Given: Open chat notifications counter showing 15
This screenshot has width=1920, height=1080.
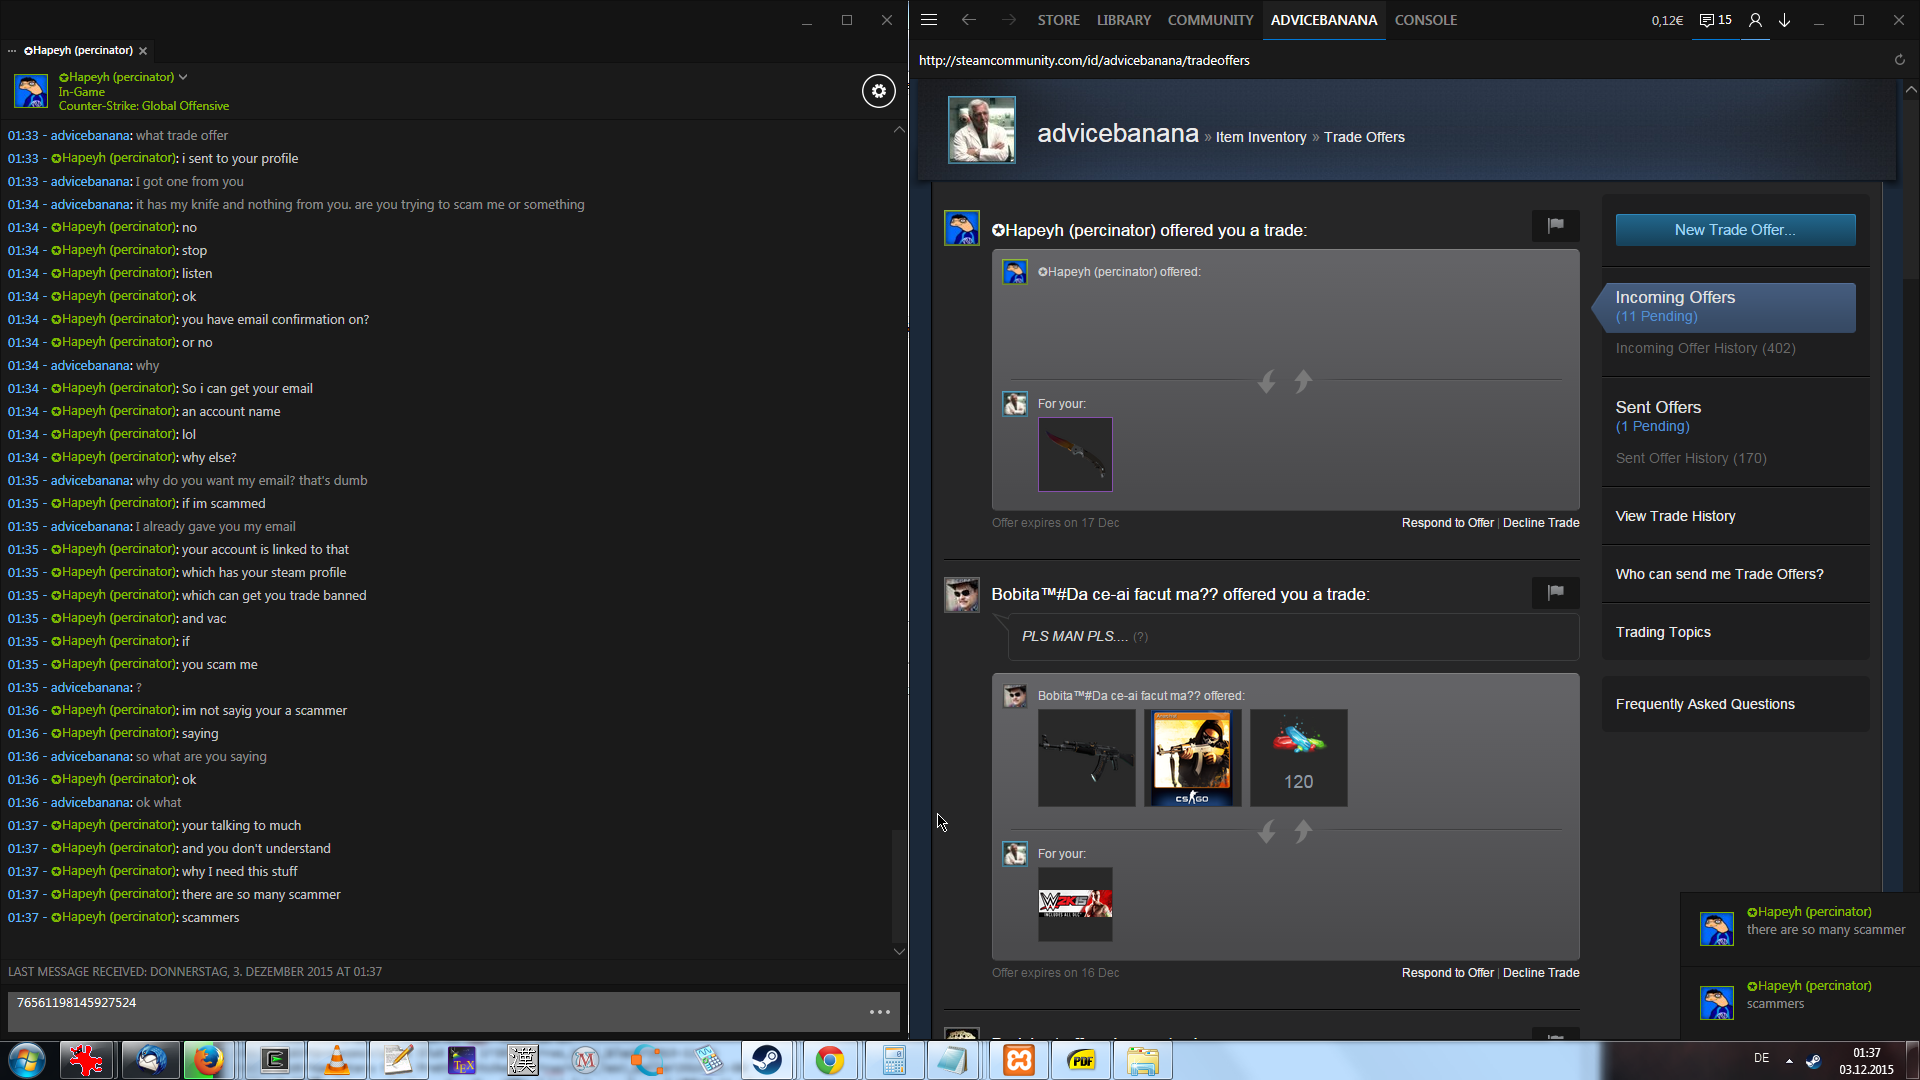Looking at the screenshot, I should tap(1715, 20).
